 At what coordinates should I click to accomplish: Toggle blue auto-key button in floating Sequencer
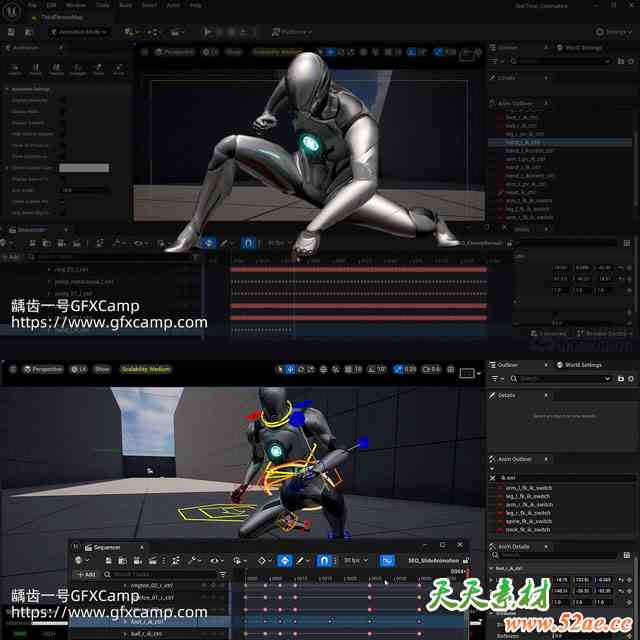pos(284,561)
